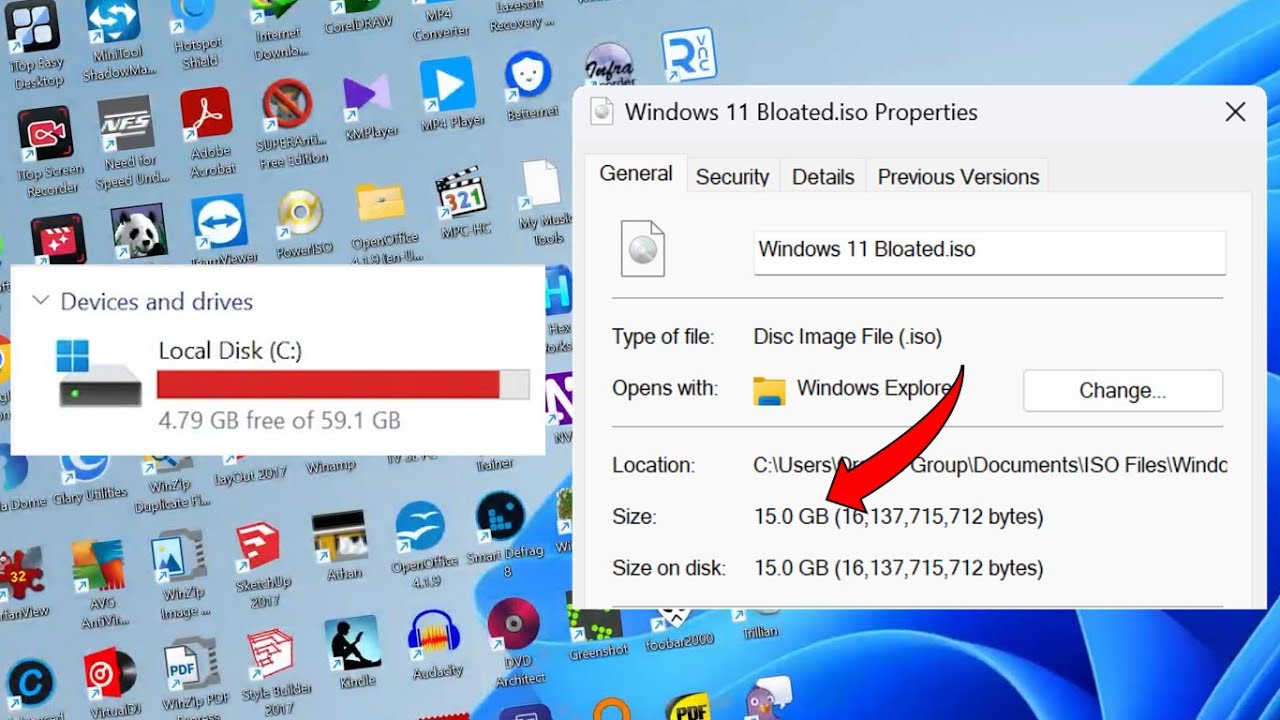Switch to the General tab in Properties

(636, 173)
